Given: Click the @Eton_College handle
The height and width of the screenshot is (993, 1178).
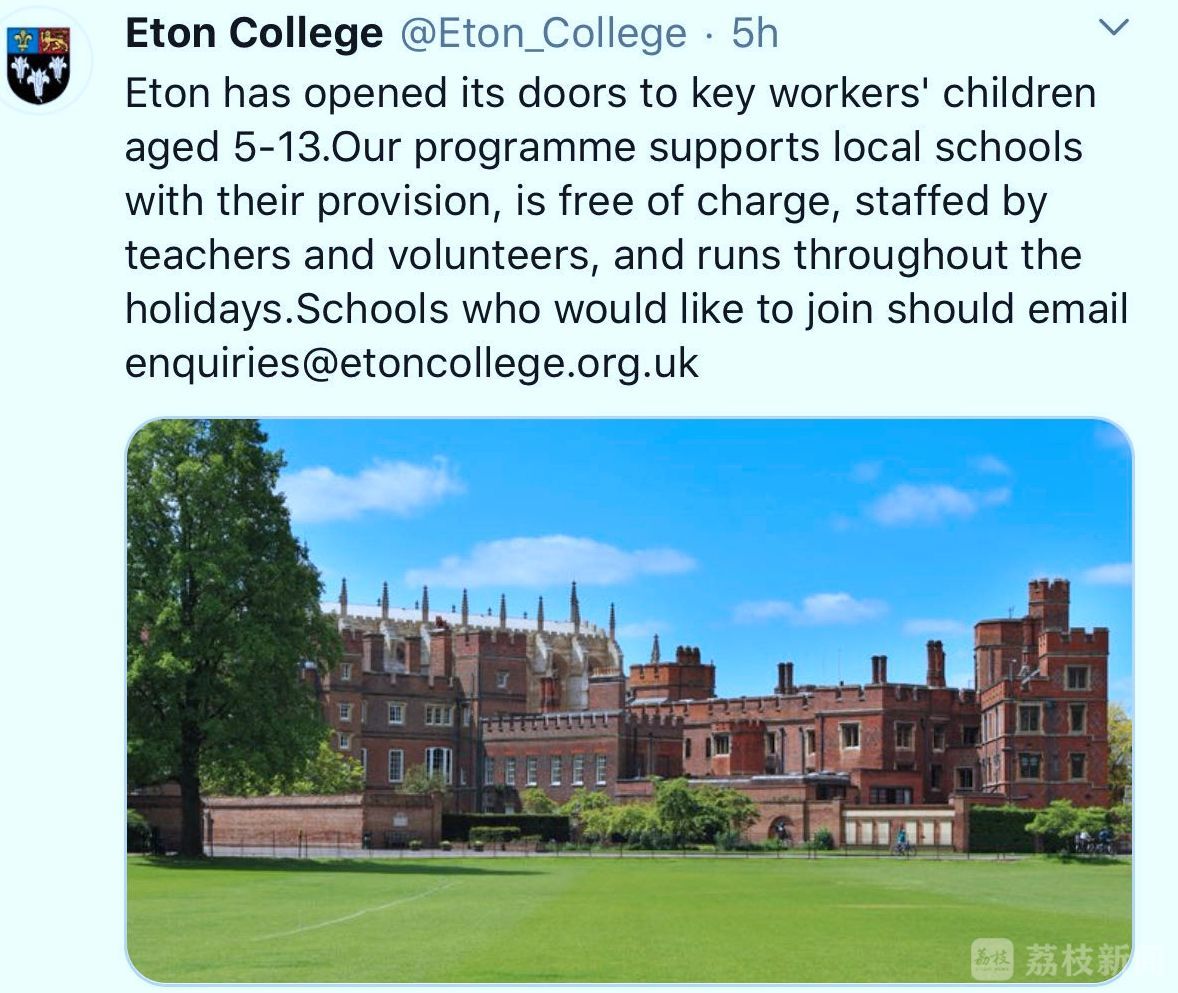Looking at the screenshot, I should coord(543,34).
